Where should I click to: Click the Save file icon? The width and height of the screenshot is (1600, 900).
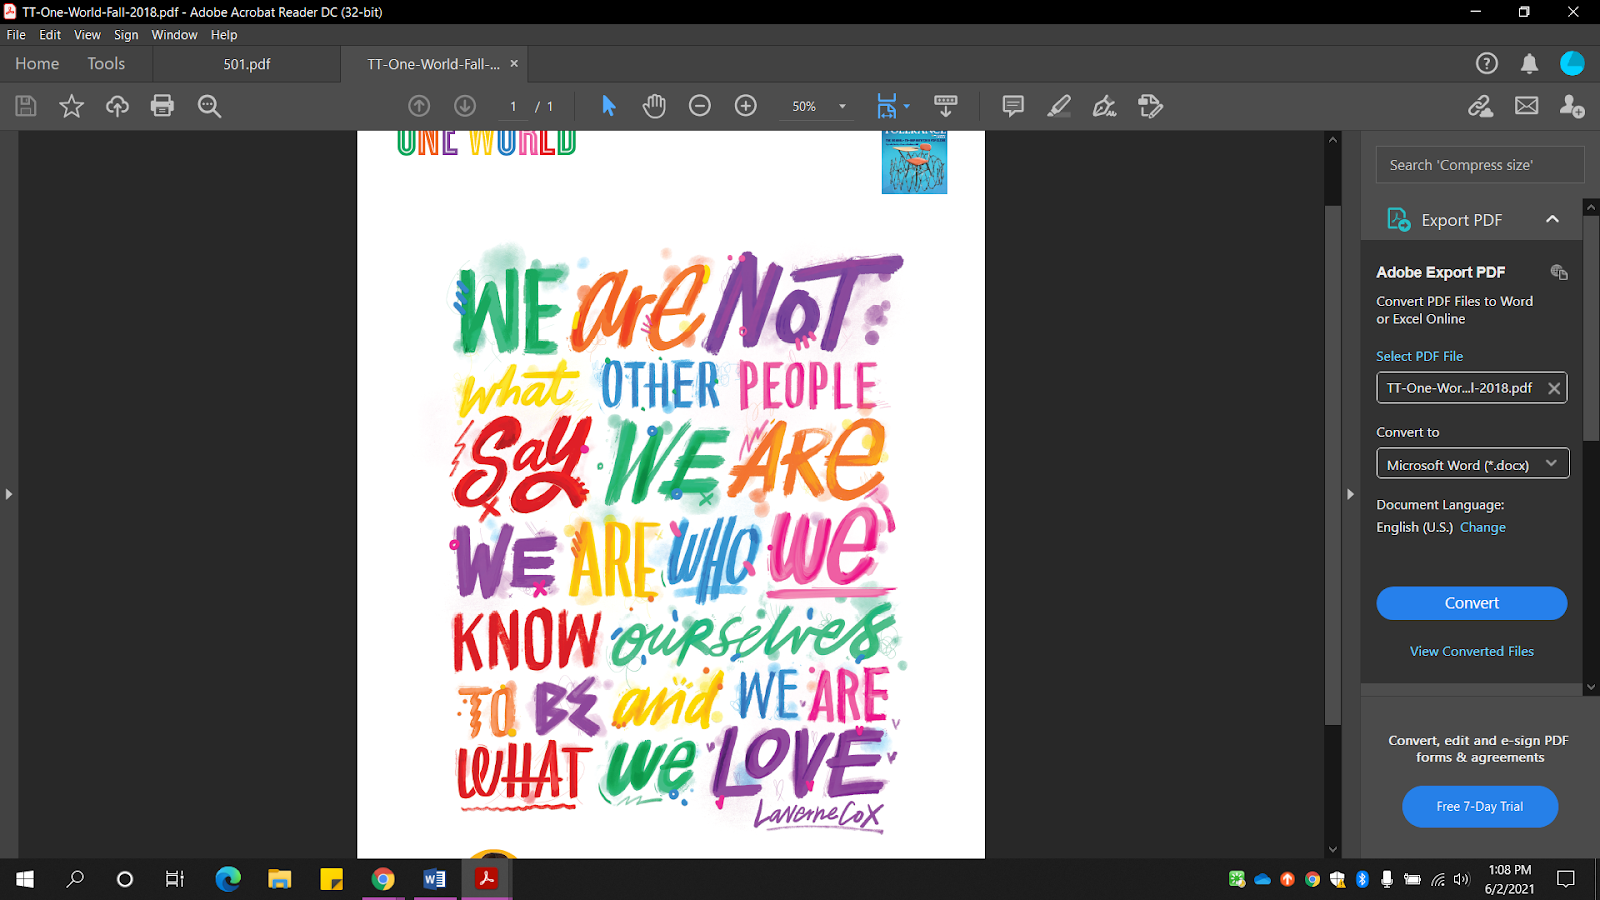pyautogui.click(x=26, y=106)
